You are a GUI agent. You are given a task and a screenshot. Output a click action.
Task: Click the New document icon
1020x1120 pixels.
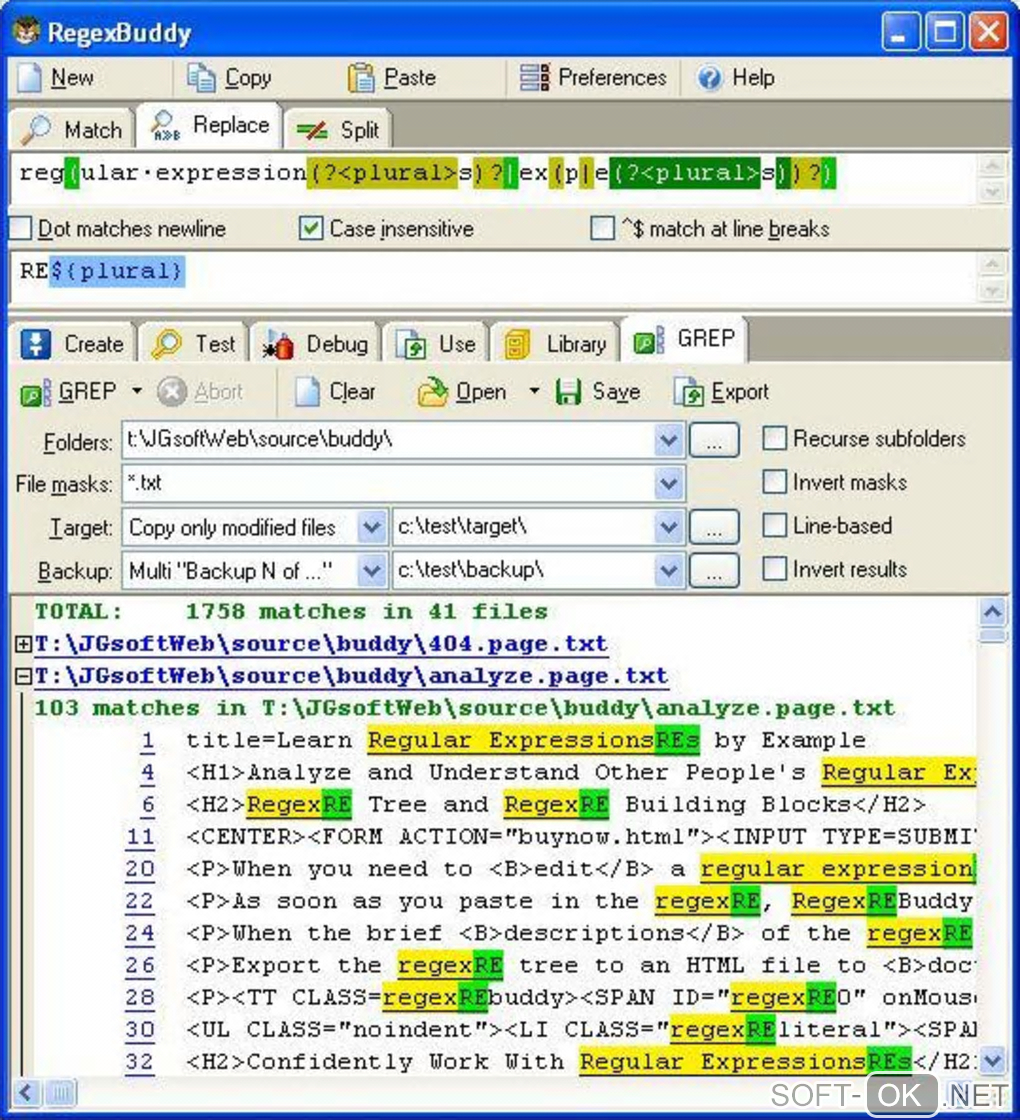pyautogui.click(x=29, y=77)
